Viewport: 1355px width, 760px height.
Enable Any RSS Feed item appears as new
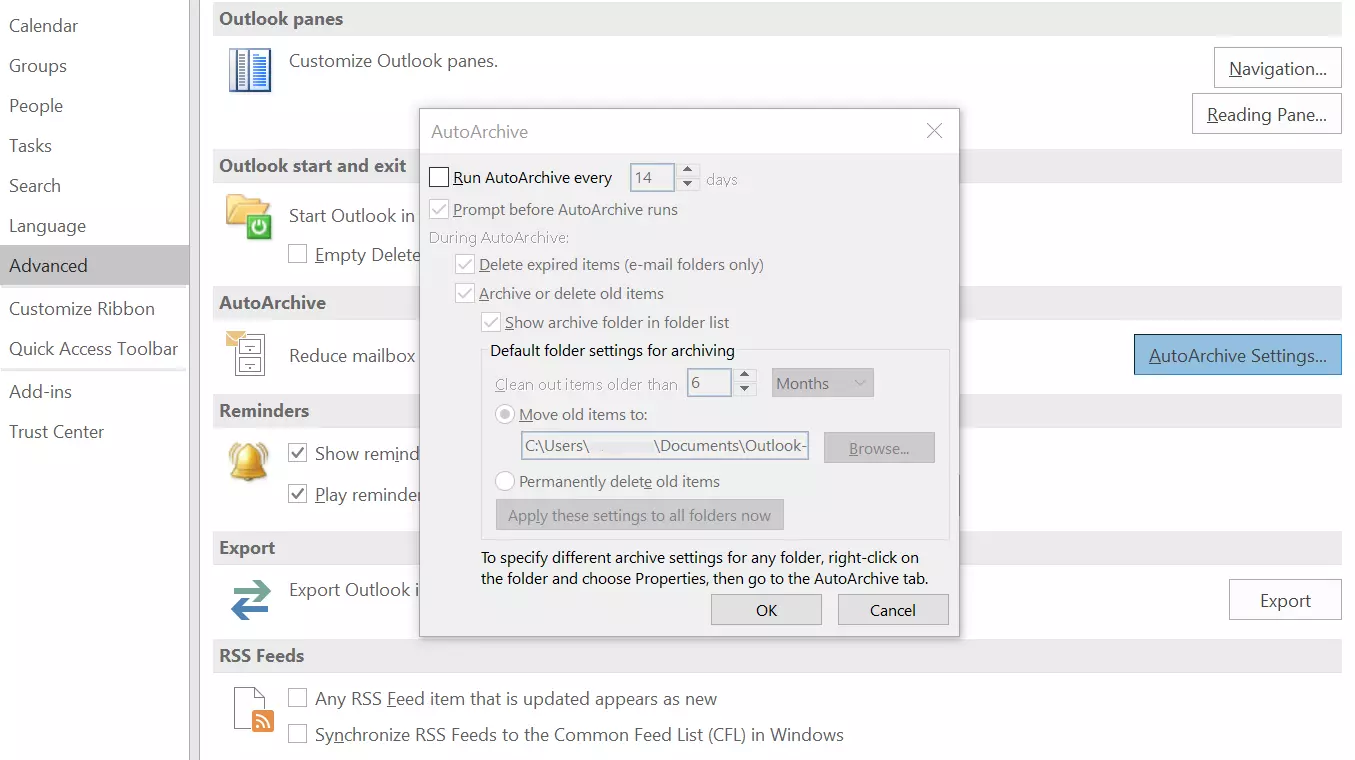tap(297, 698)
